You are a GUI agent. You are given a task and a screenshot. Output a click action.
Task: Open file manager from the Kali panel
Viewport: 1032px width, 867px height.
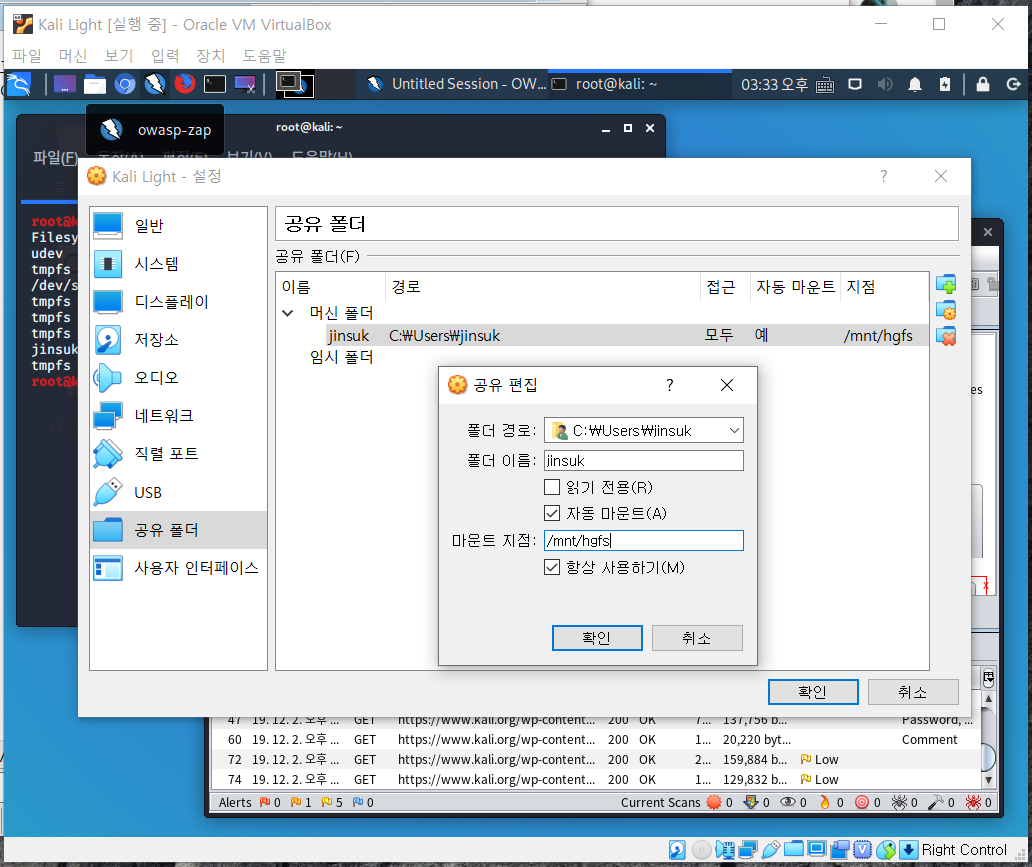tap(95, 84)
